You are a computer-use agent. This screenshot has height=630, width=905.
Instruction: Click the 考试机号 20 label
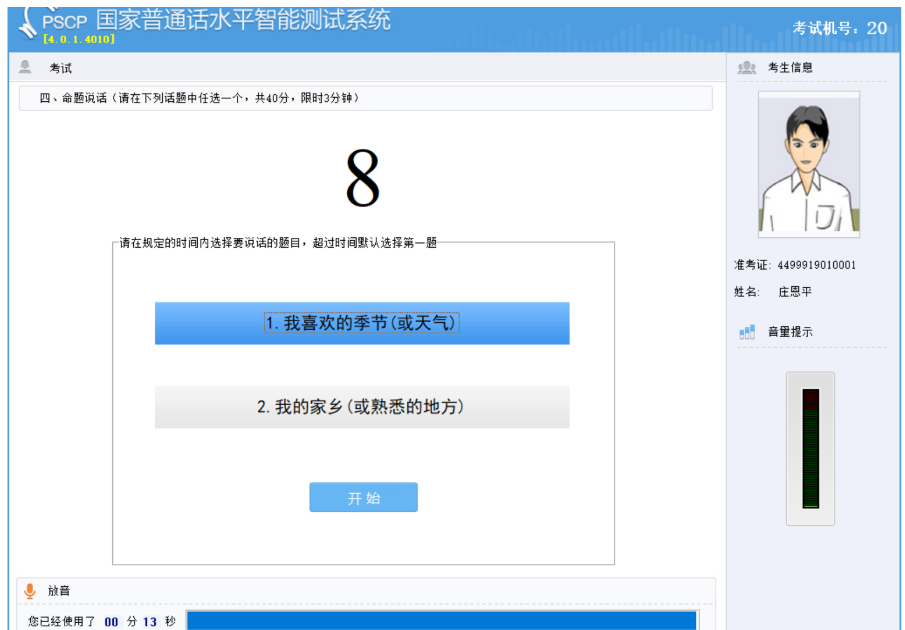tap(839, 28)
